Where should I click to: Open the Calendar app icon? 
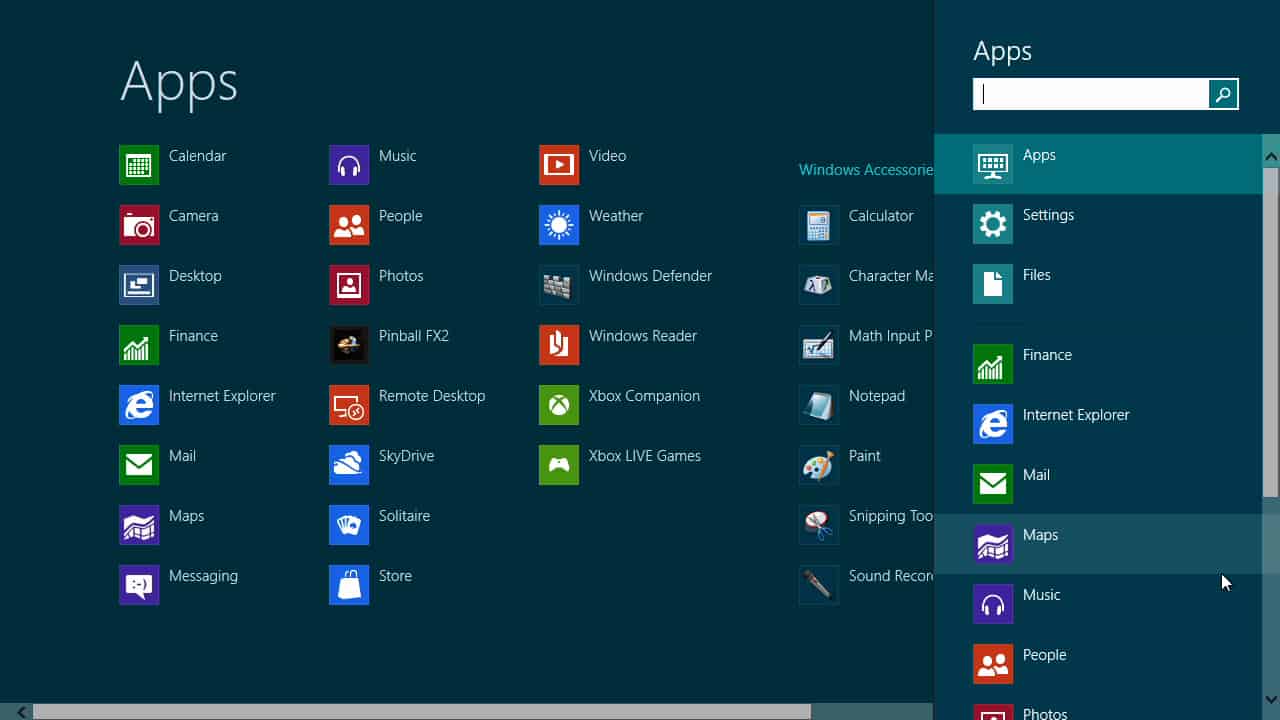(x=139, y=165)
